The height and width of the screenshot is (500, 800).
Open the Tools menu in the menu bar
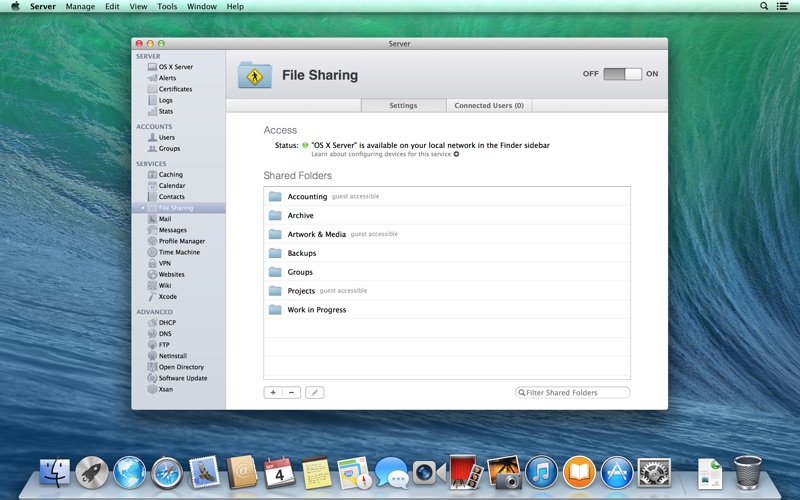point(167,6)
